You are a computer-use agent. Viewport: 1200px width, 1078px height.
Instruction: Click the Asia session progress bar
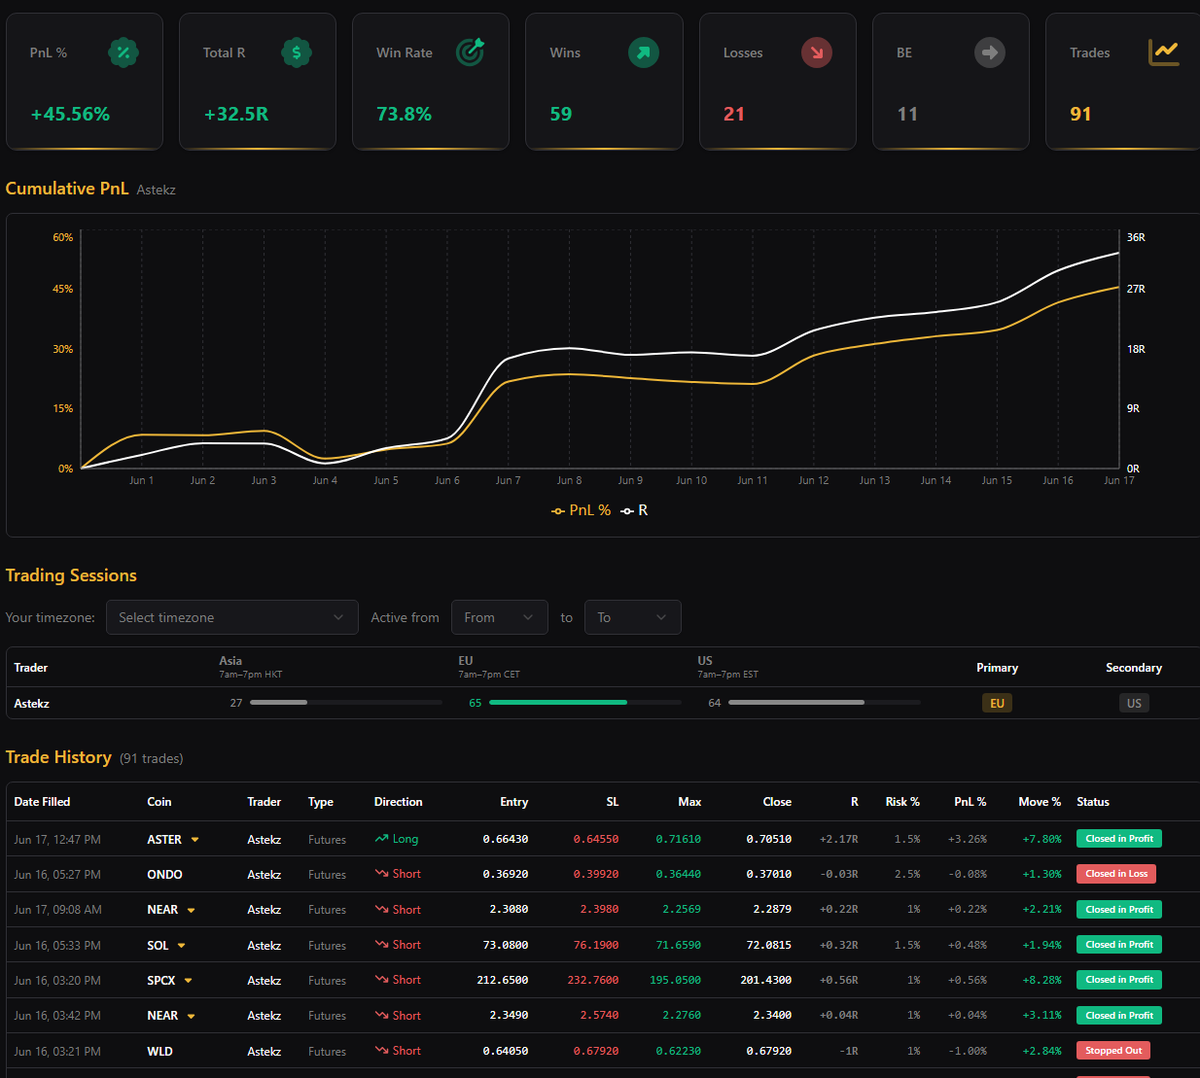pos(346,703)
